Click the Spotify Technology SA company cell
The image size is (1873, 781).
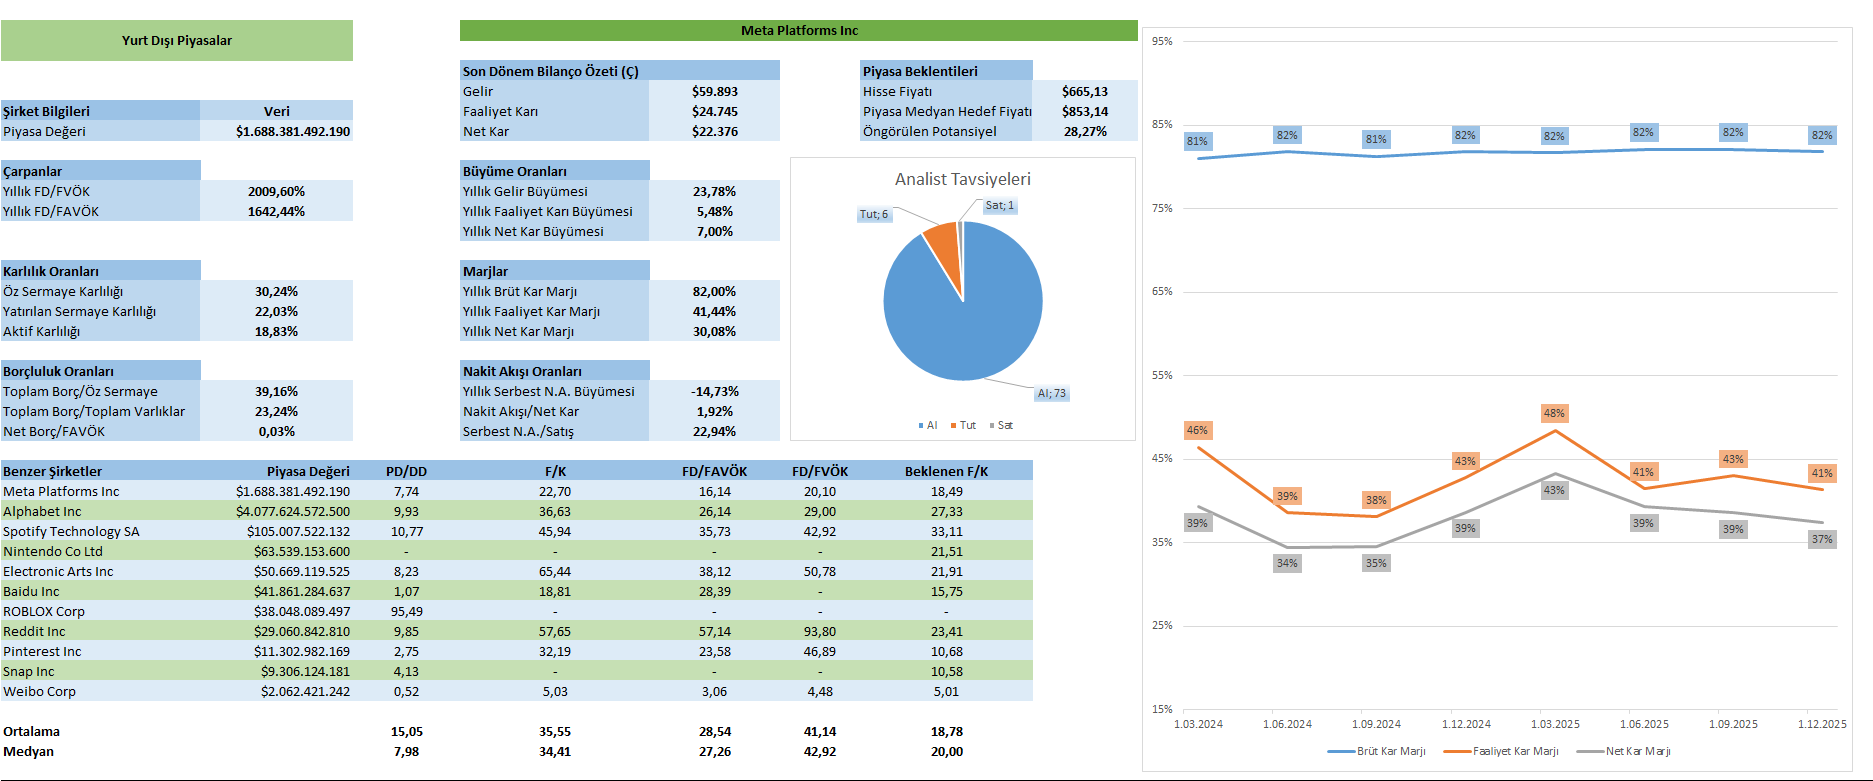pyautogui.click(x=71, y=531)
